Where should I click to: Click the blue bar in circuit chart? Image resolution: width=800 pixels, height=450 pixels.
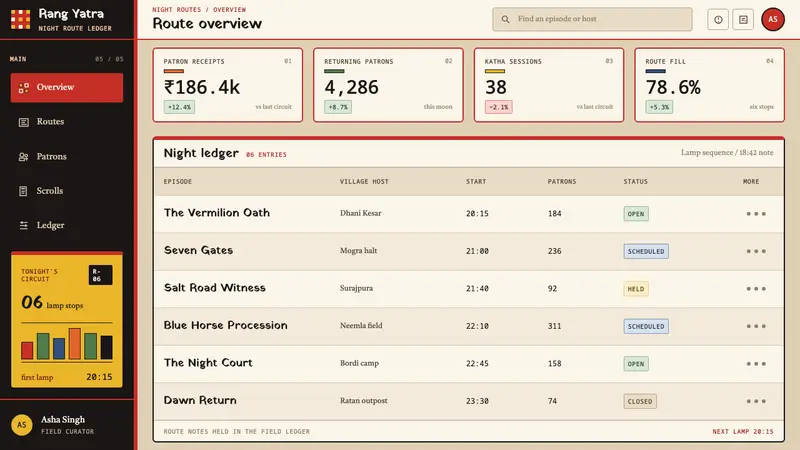click(59, 349)
